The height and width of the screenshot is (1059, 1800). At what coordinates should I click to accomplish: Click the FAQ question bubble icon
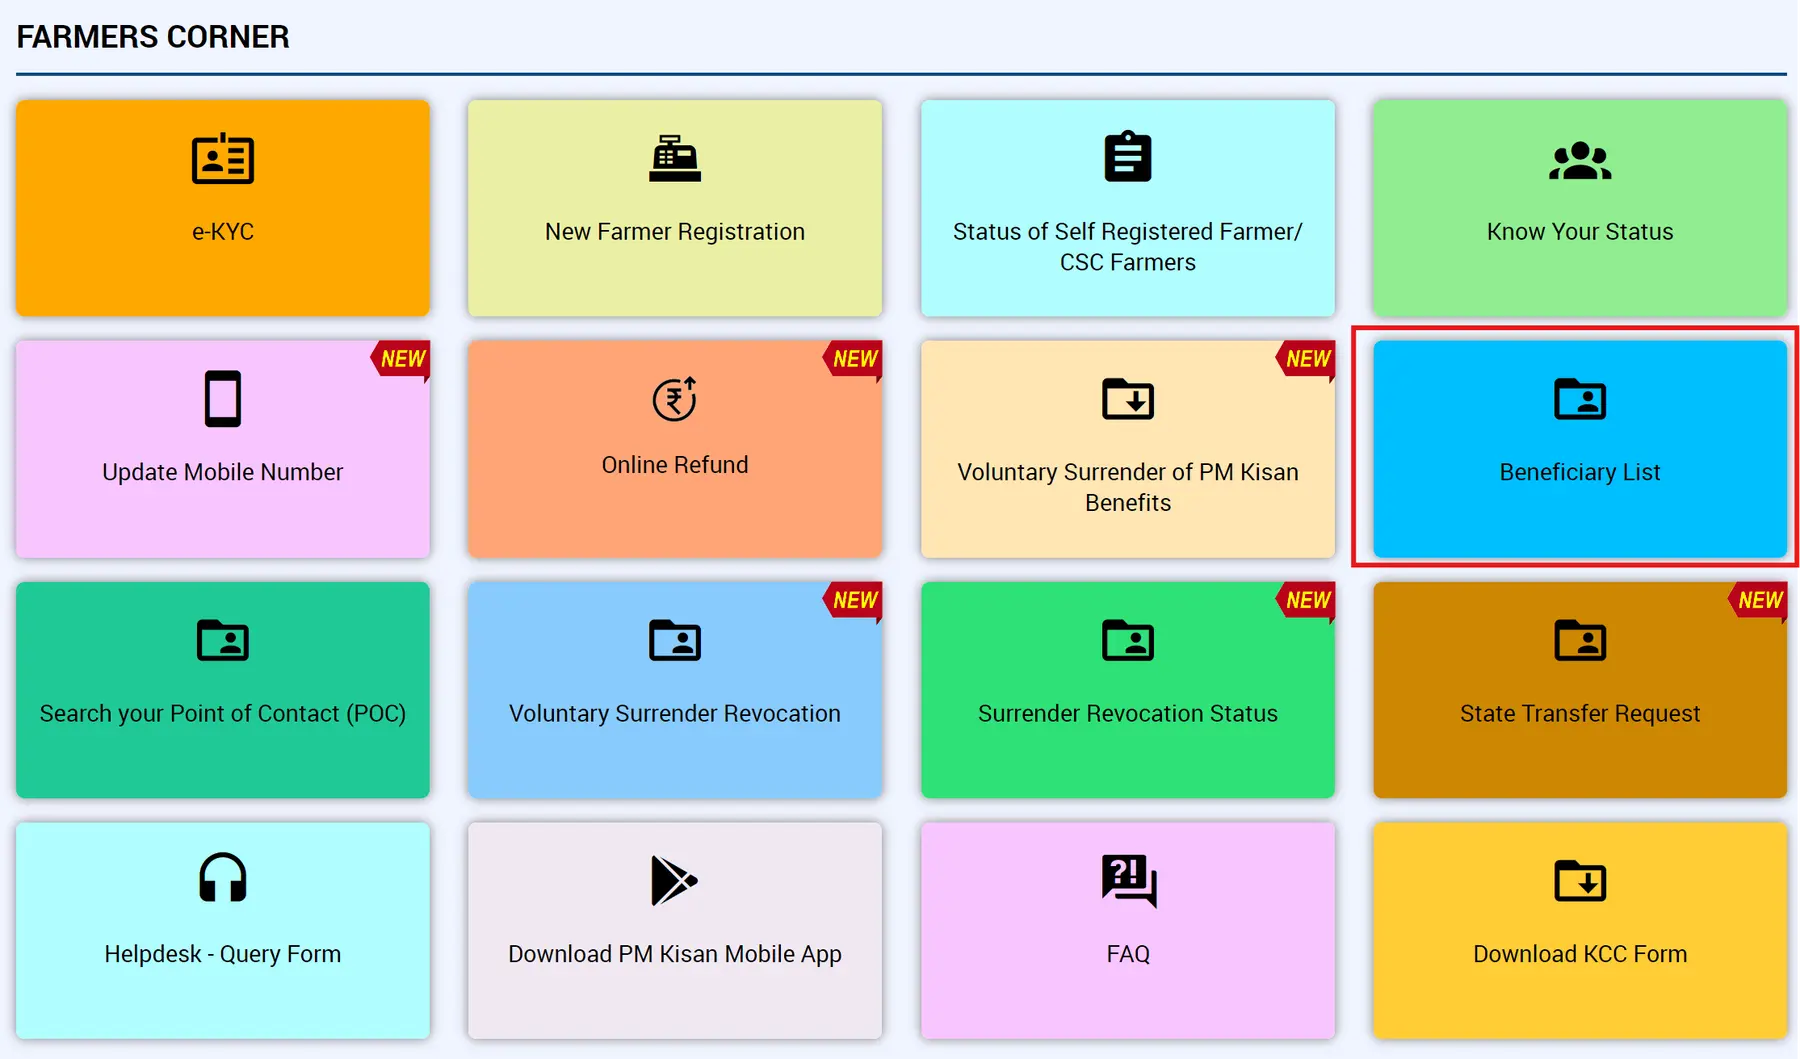[1128, 880]
